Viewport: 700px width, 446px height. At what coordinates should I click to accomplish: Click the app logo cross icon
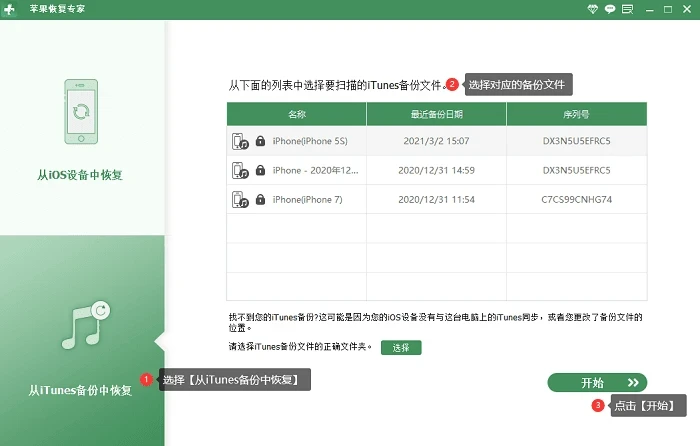[x=9, y=9]
